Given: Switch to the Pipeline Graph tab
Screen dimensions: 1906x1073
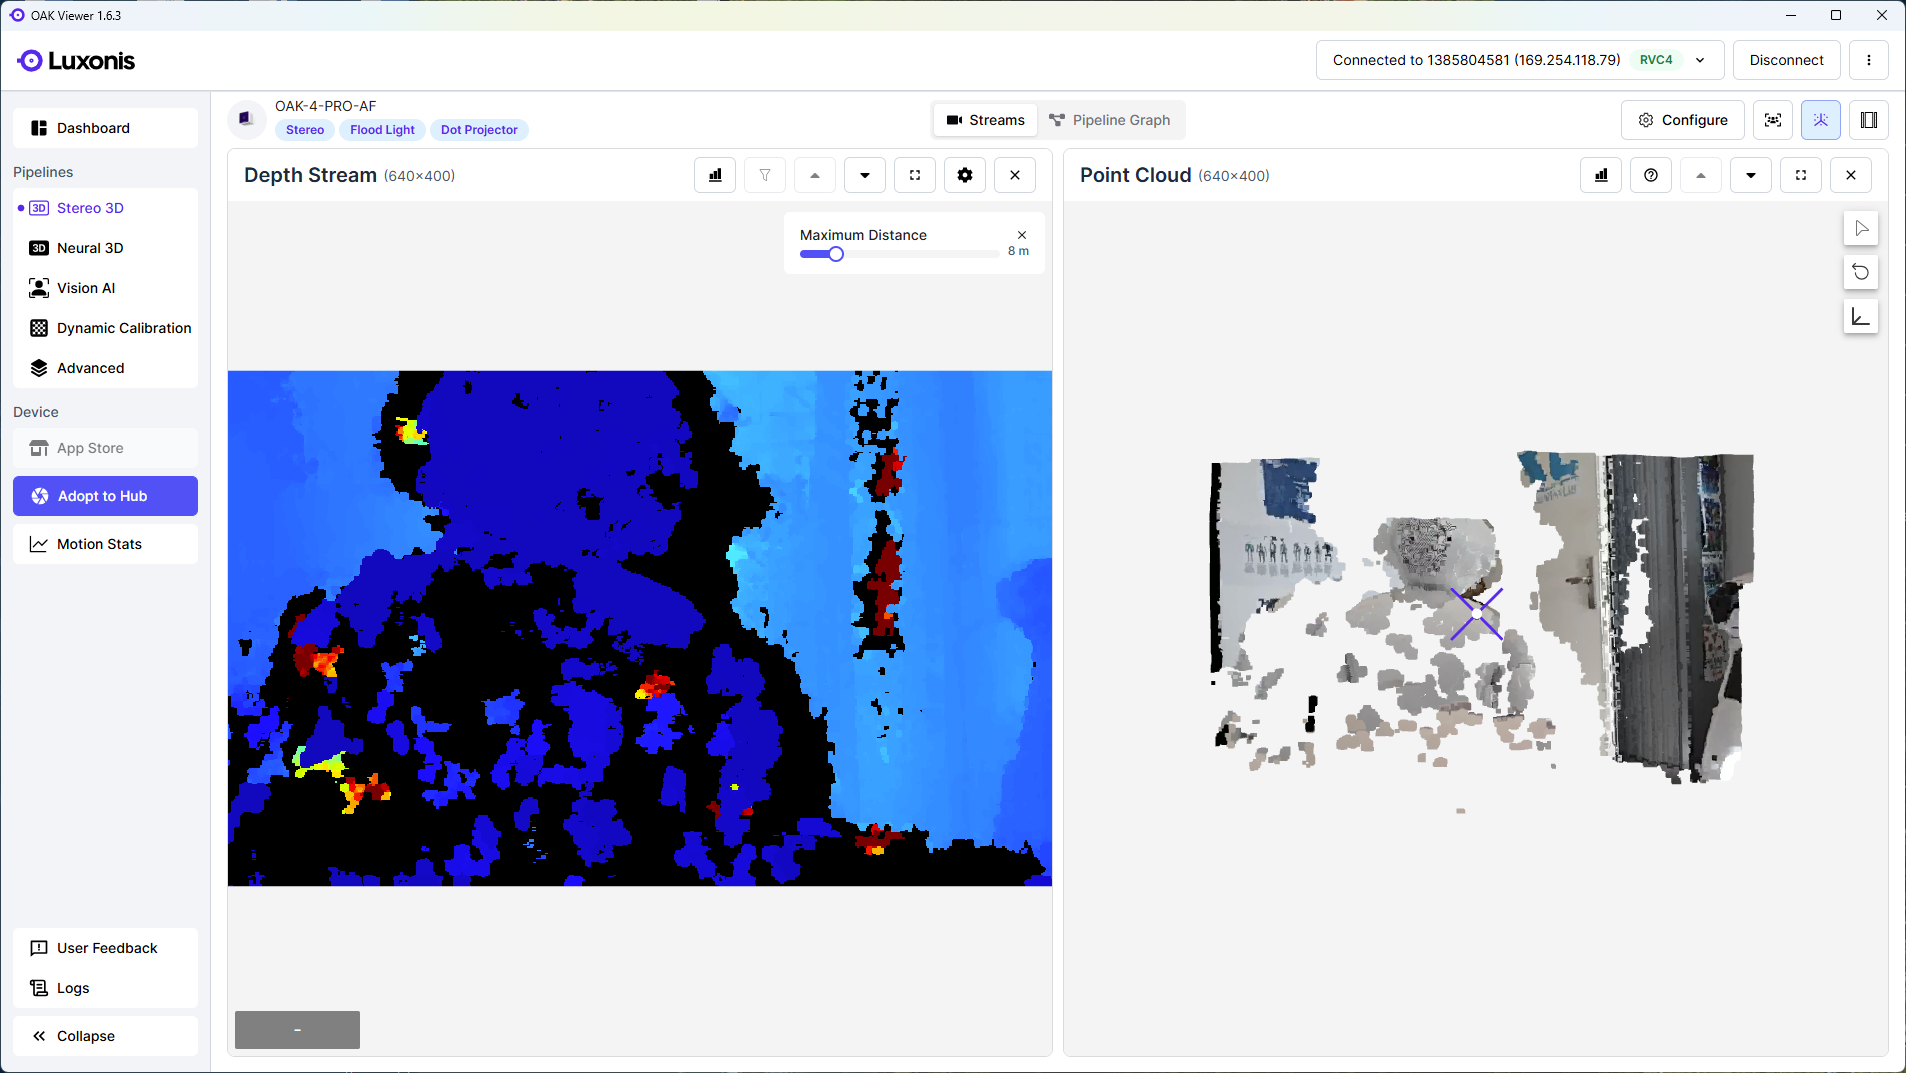Looking at the screenshot, I should [1110, 120].
